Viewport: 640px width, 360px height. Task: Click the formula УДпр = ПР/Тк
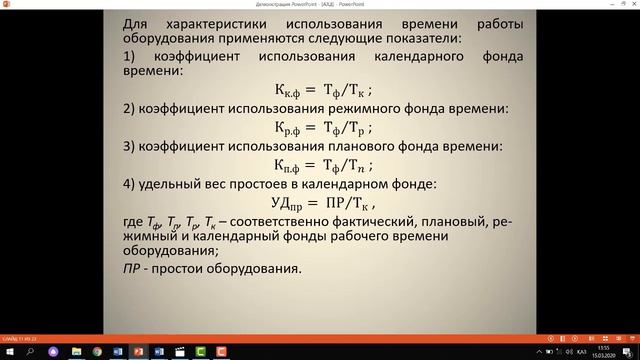pyautogui.click(x=323, y=203)
